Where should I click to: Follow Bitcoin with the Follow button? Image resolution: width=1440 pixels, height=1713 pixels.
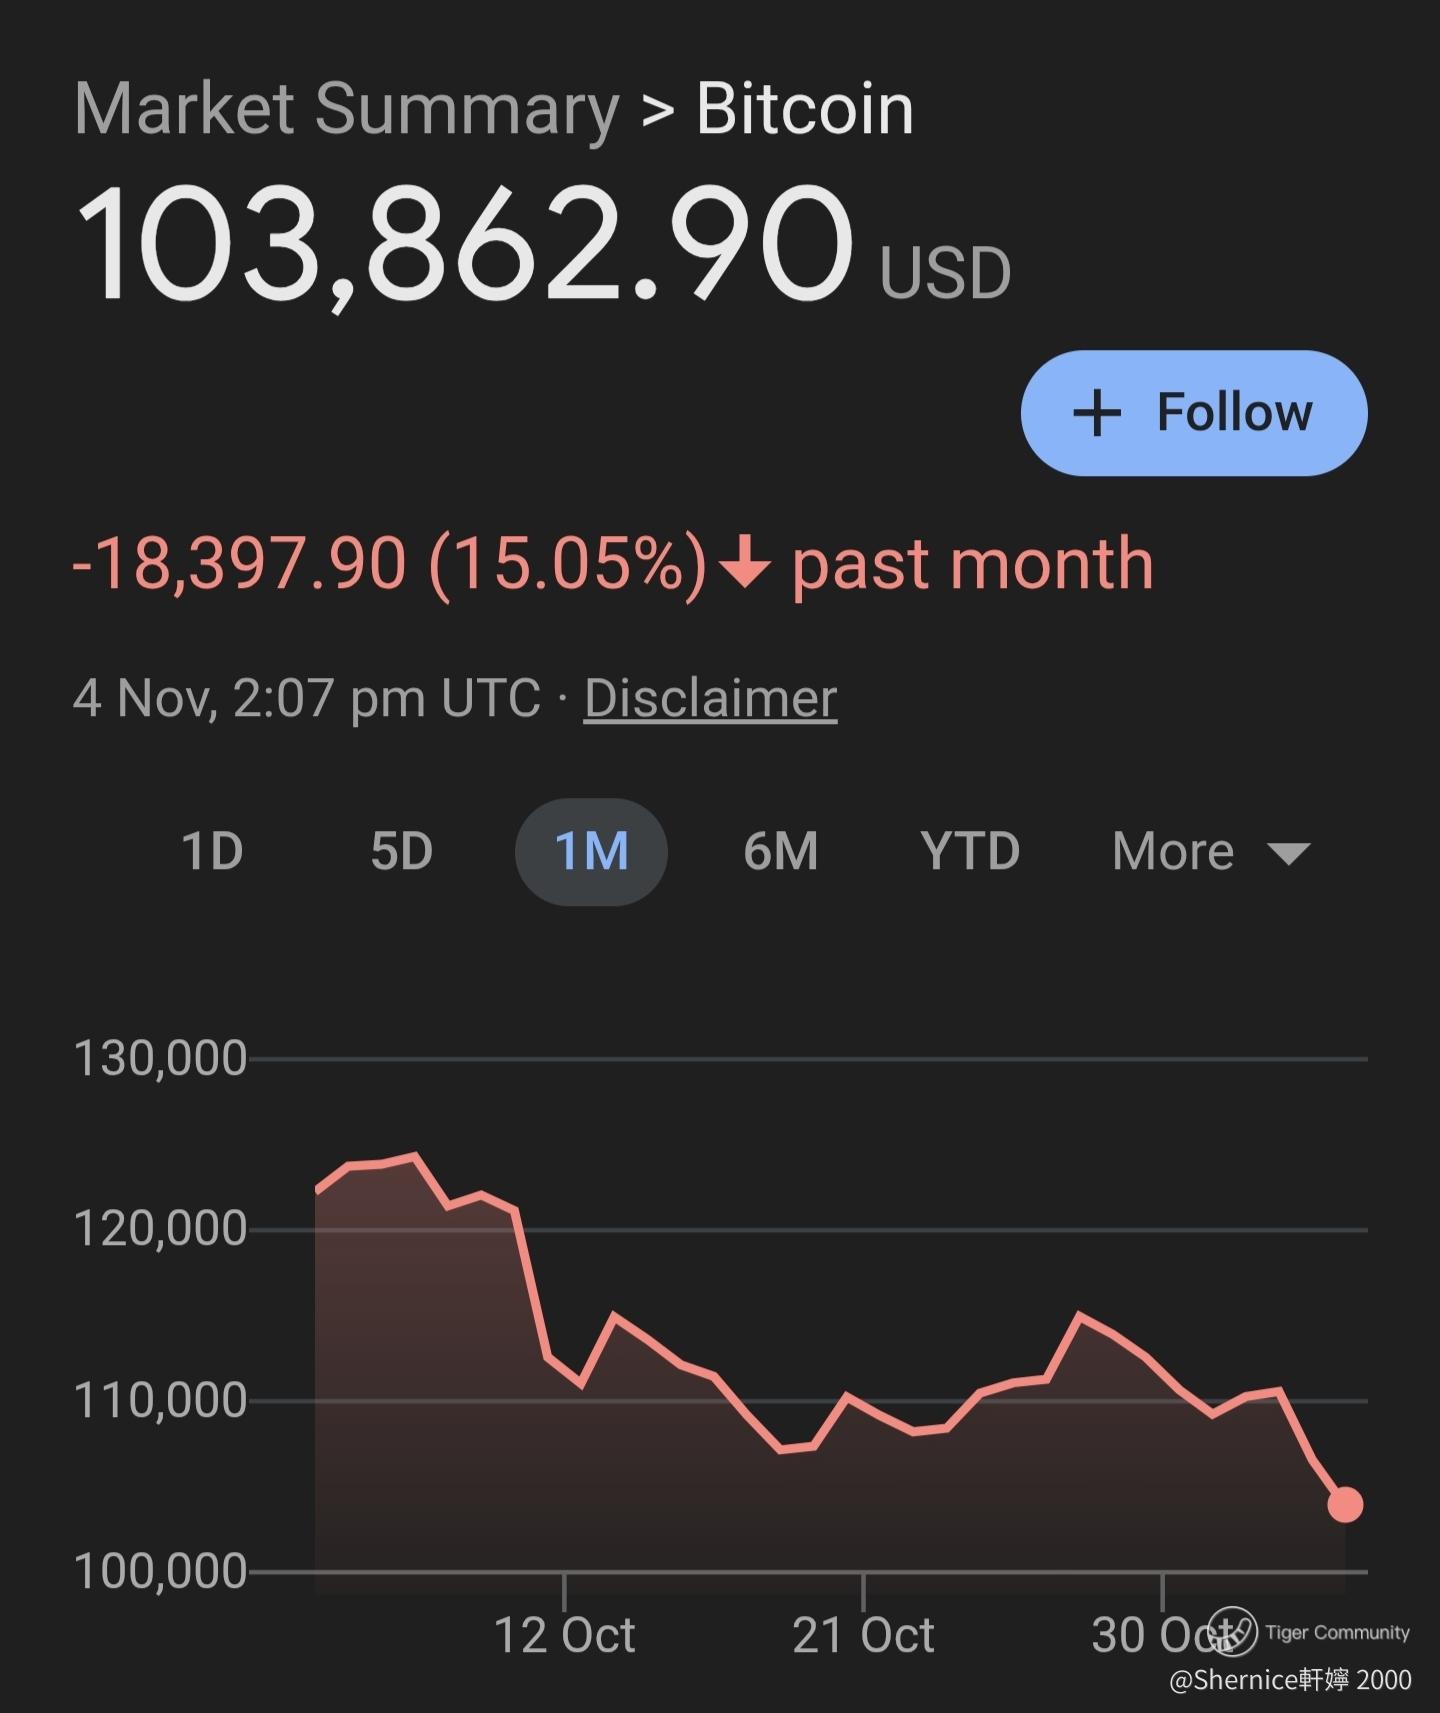coord(1194,413)
